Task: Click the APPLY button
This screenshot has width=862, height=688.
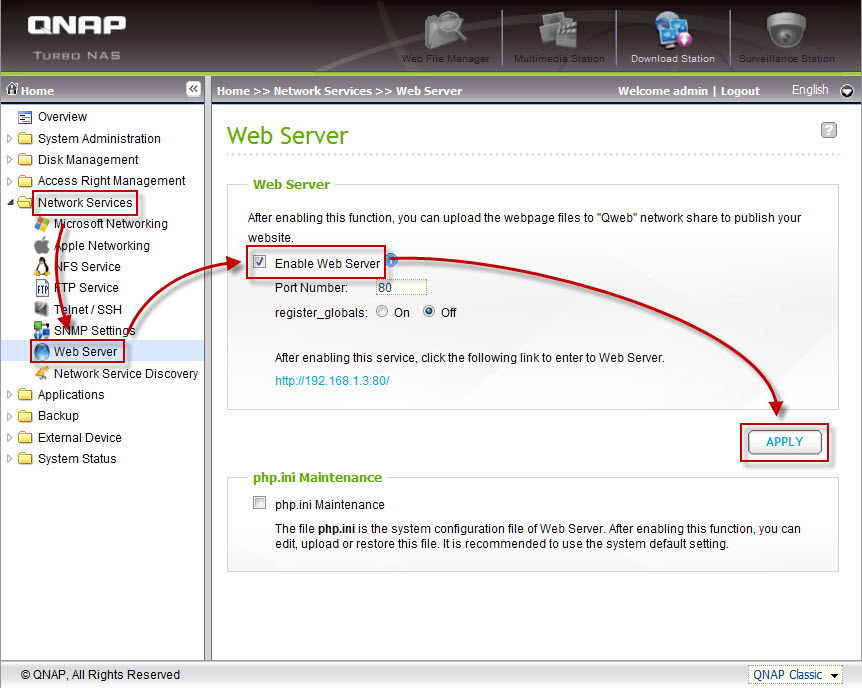Action: [x=784, y=442]
